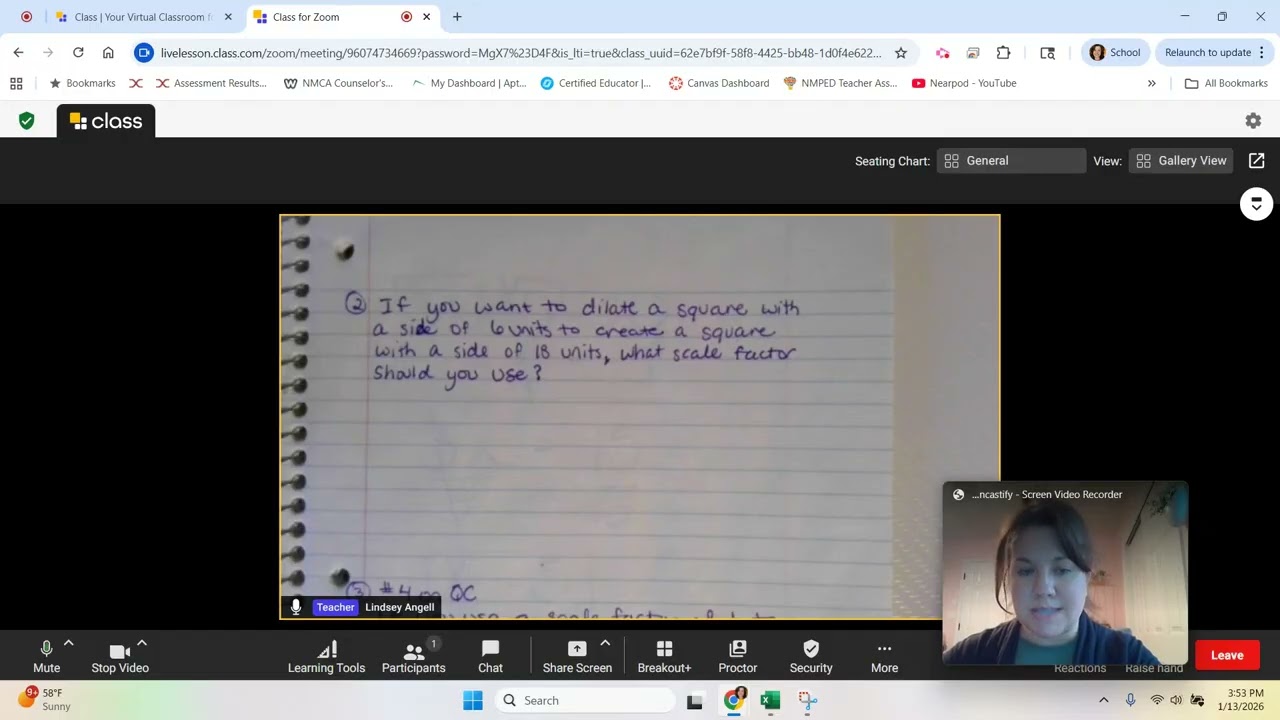
Task: Expand the share options arrow beside Share Screen
Action: click(605, 644)
